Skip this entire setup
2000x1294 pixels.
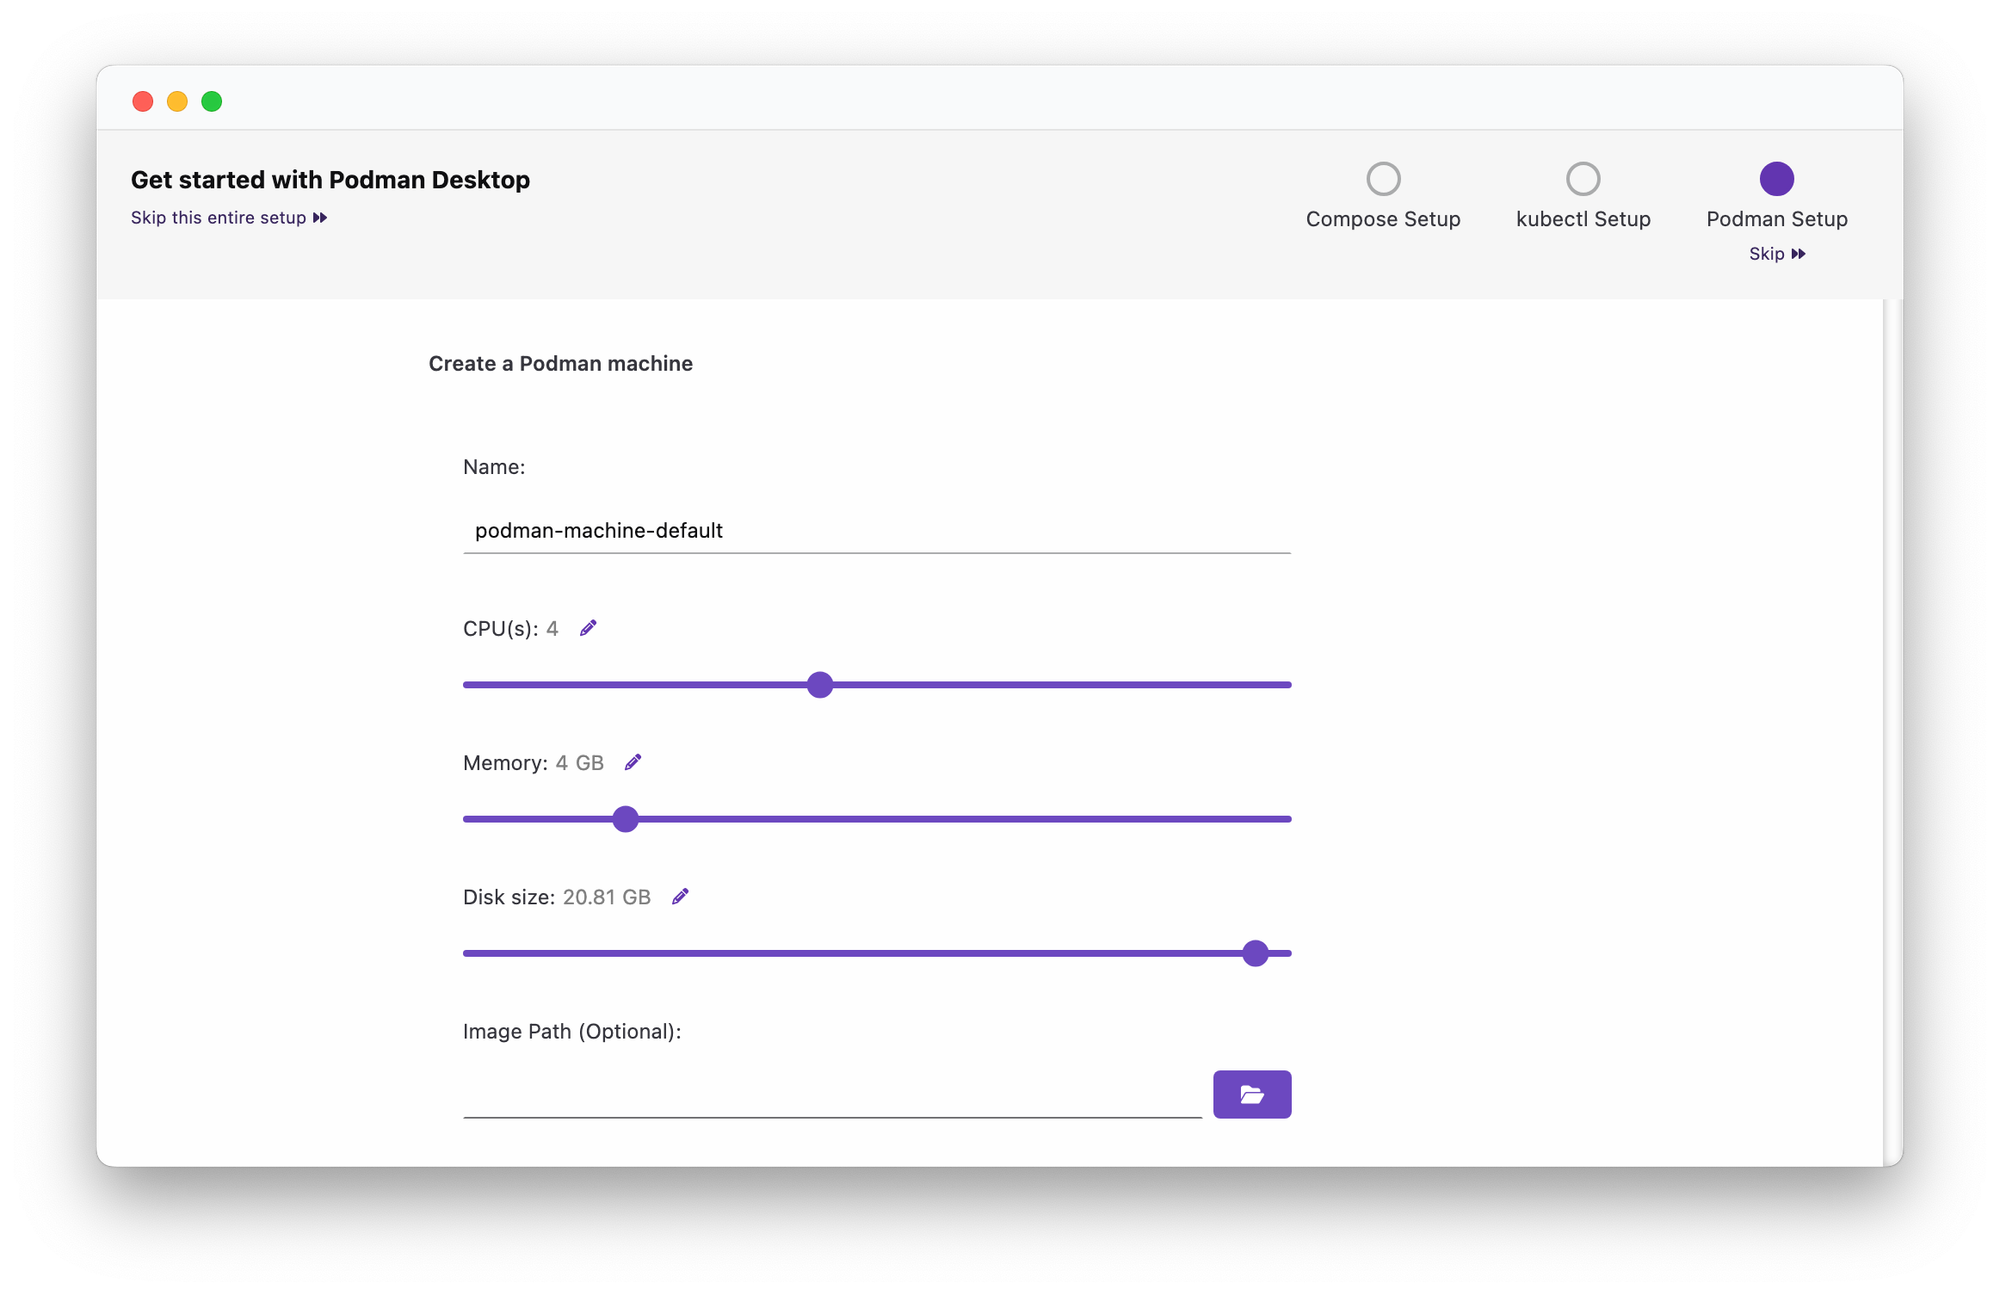click(219, 217)
